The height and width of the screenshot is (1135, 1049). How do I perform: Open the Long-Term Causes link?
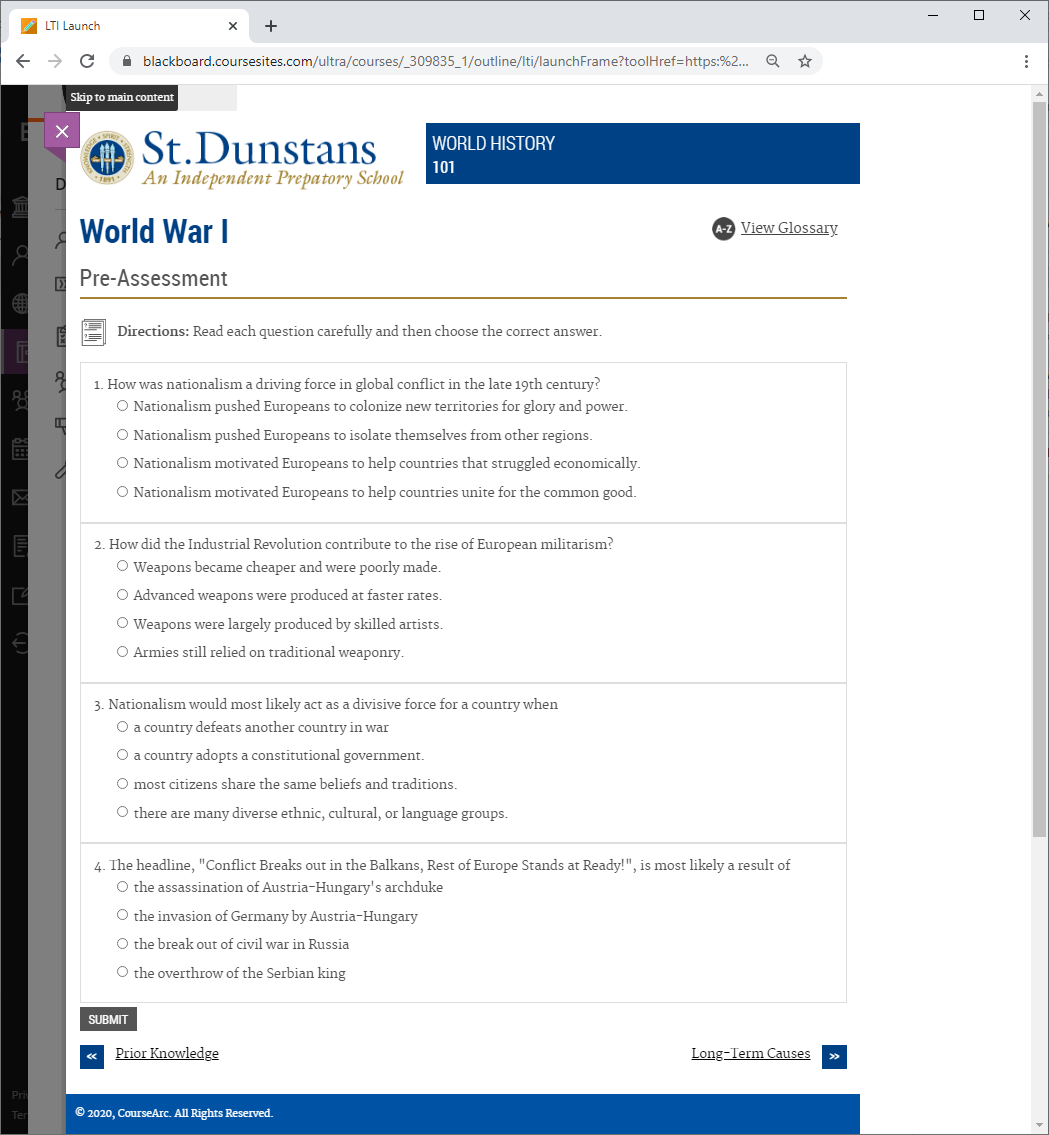(x=751, y=1053)
